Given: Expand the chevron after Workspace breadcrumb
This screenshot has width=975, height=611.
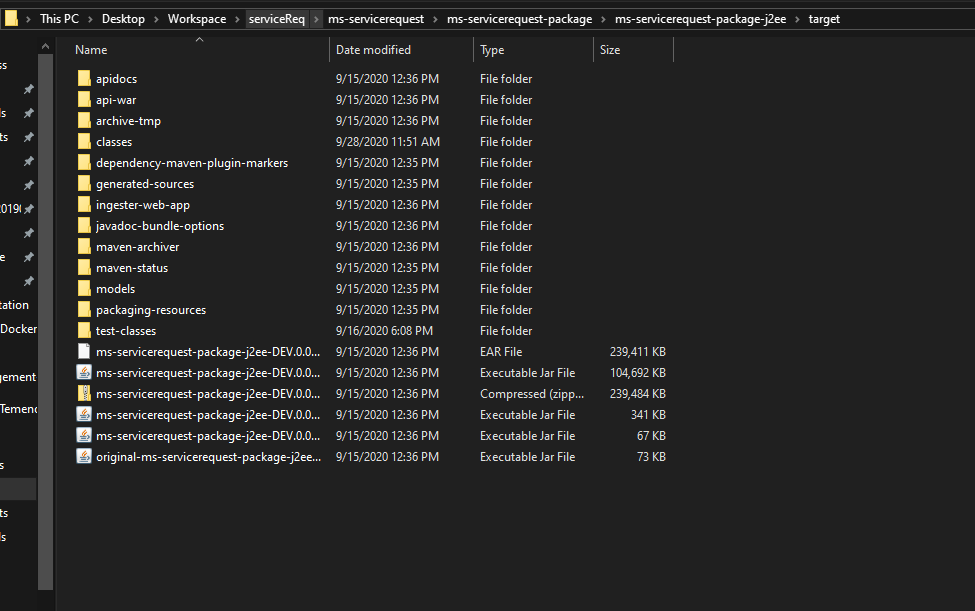Looking at the screenshot, I should coord(237,19).
